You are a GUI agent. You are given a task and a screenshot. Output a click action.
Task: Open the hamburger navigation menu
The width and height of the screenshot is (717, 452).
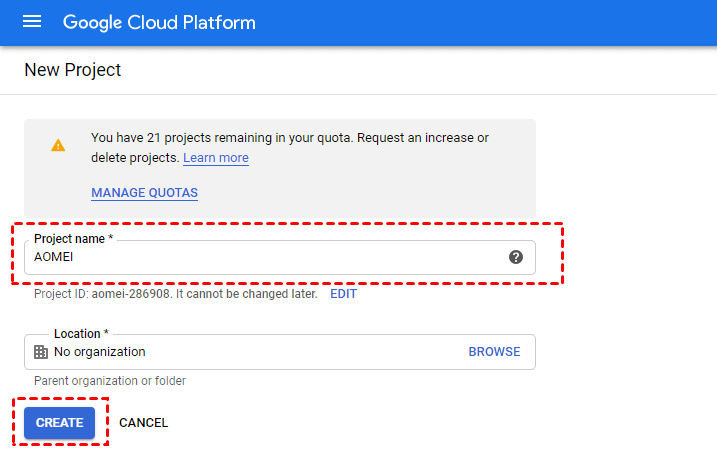pyautogui.click(x=32, y=22)
